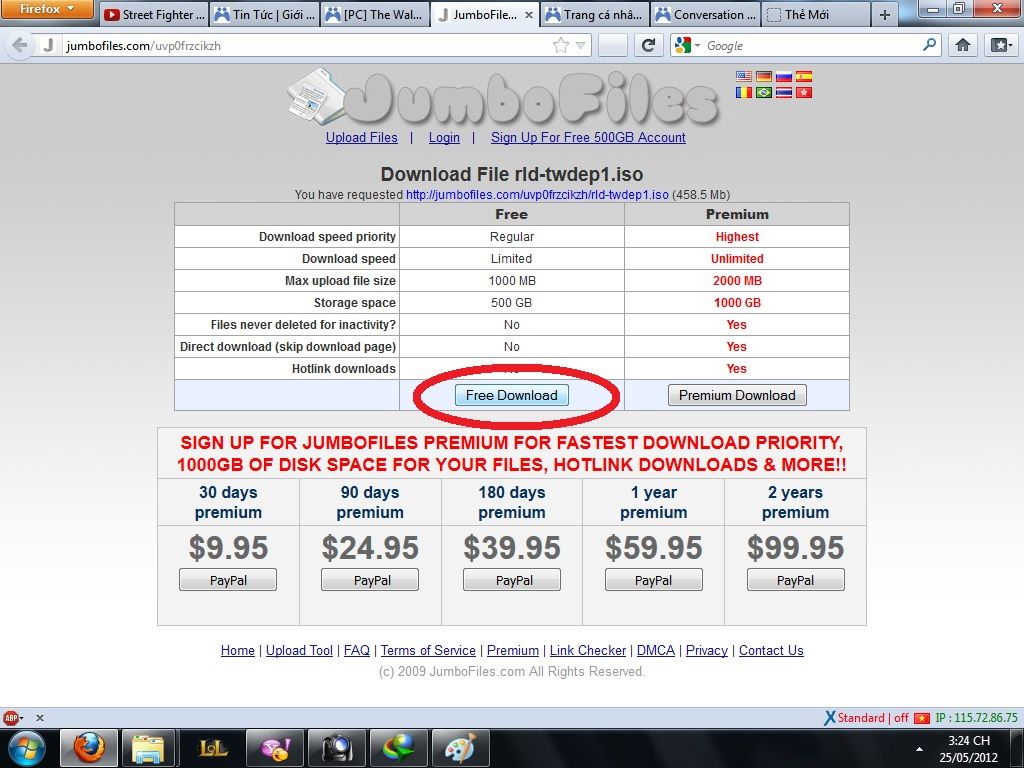Viewport: 1024px width, 768px height.
Task: Switch to the Thẻ Mới tab
Action: coord(816,14)
